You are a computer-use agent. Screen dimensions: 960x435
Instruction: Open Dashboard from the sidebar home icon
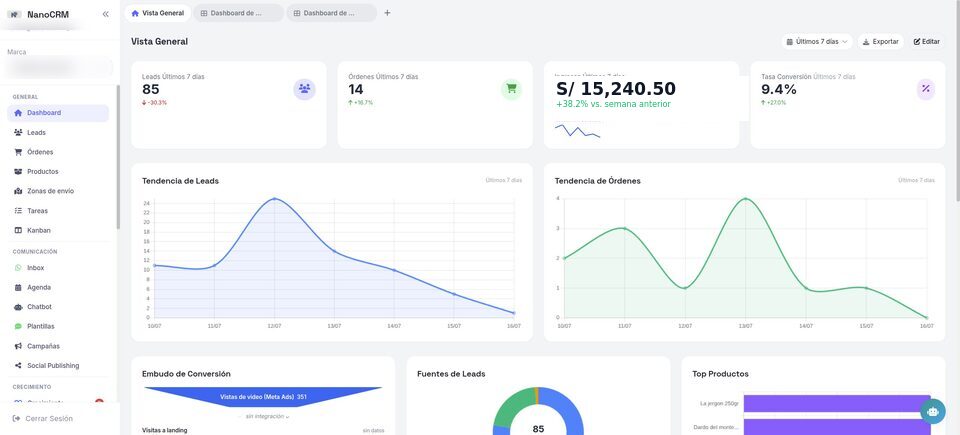18,113
